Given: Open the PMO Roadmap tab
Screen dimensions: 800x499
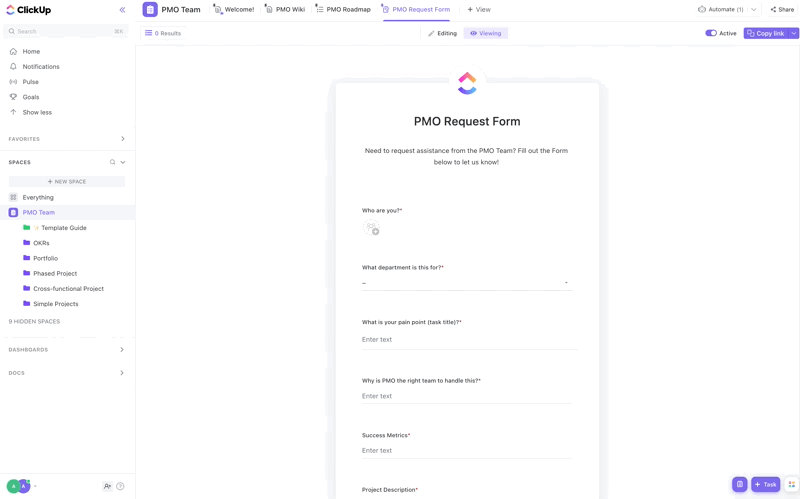Looking at the screenshot, I should (x=343, y=10).
